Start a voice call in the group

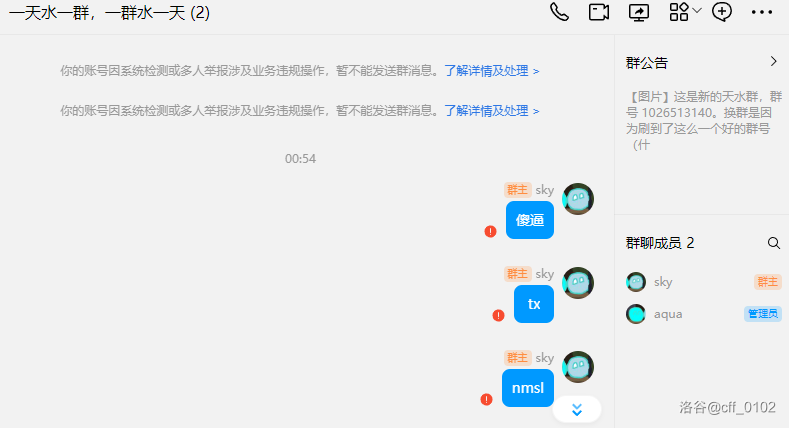click(559, 12)
